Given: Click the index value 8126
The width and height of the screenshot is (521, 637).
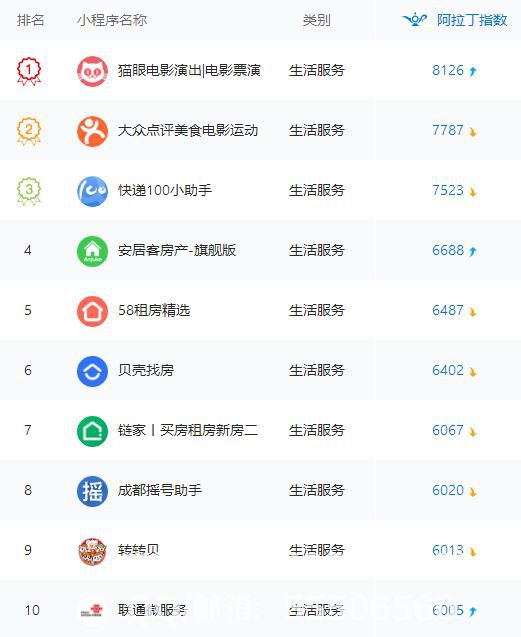Looking at the screenshot, I should point(447,71).
